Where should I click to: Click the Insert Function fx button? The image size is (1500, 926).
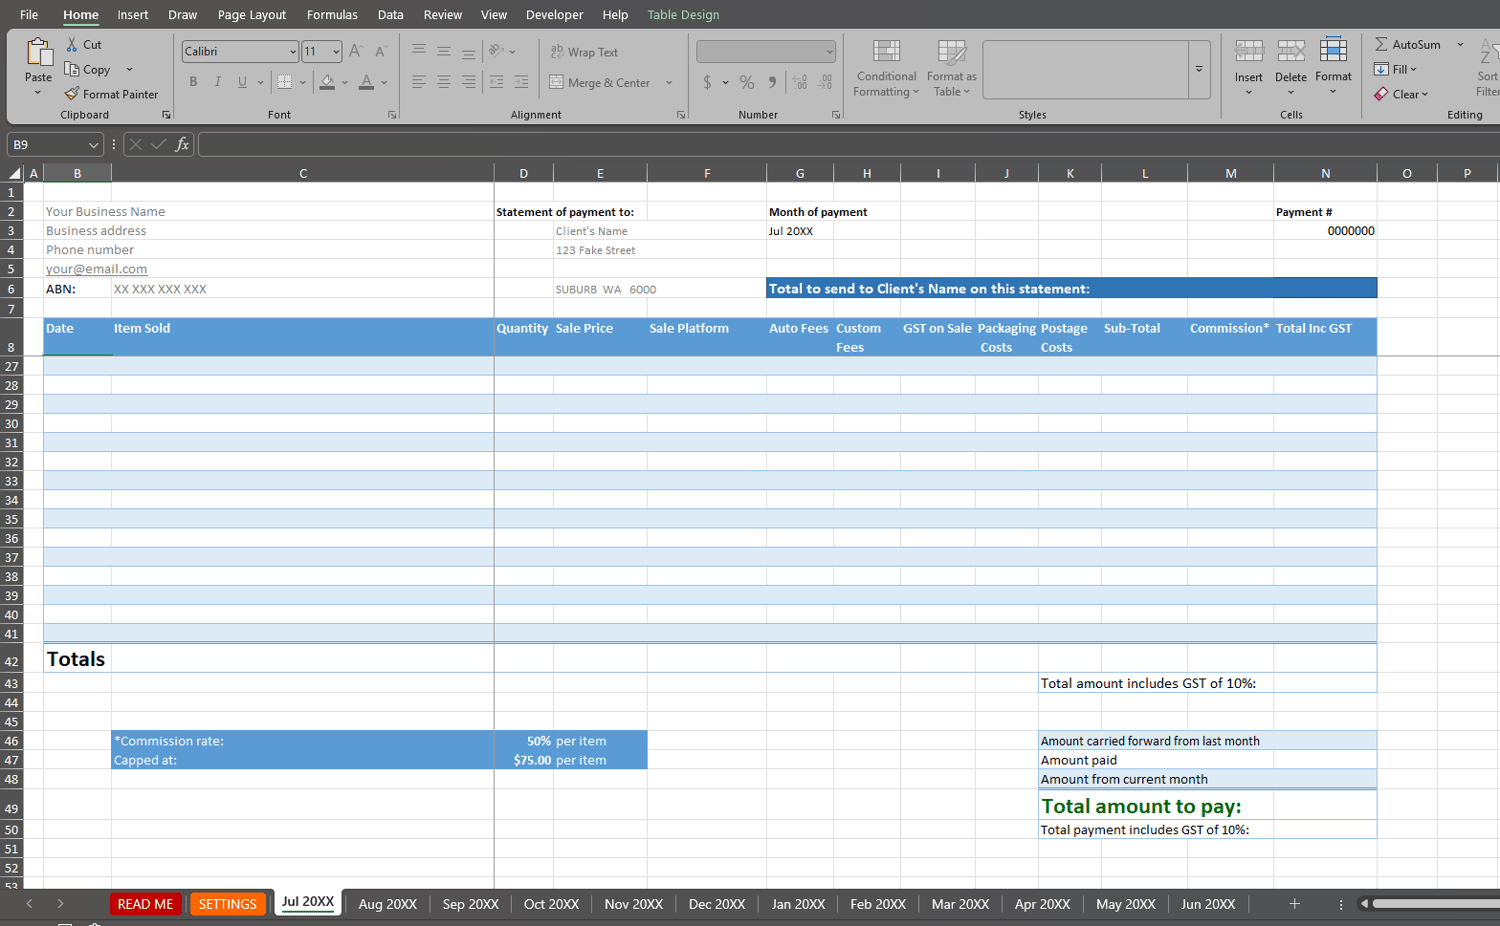click(182, 145)
